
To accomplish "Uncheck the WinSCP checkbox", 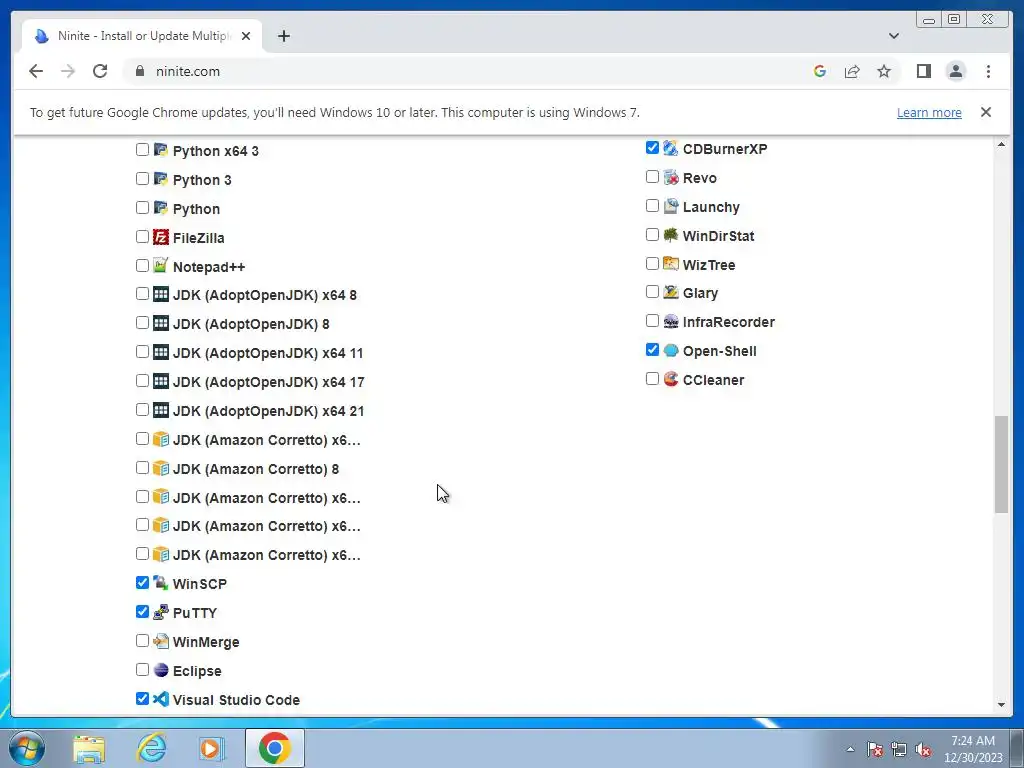I will click(x=142, y=583).
